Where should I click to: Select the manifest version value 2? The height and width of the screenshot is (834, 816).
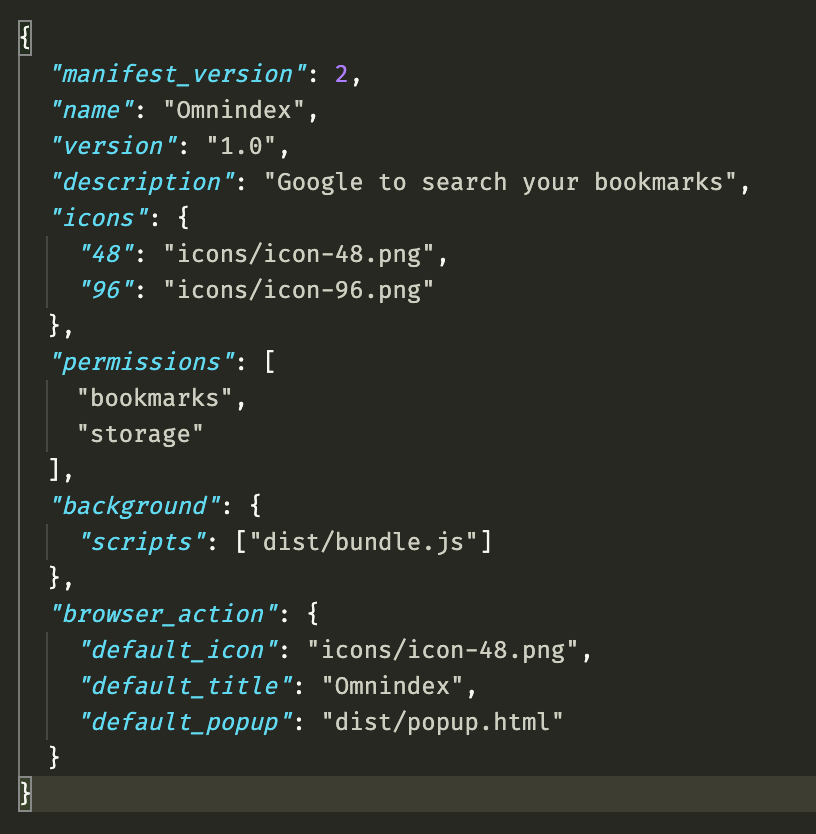(342, 74)
